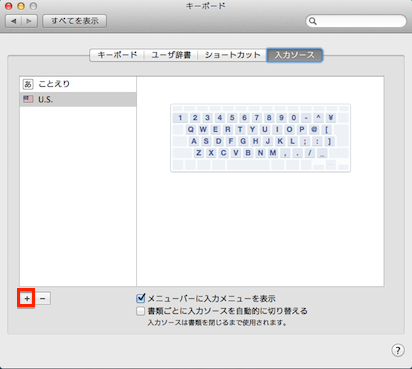Select U.S. in the input source list

click(x=78, y=99)
